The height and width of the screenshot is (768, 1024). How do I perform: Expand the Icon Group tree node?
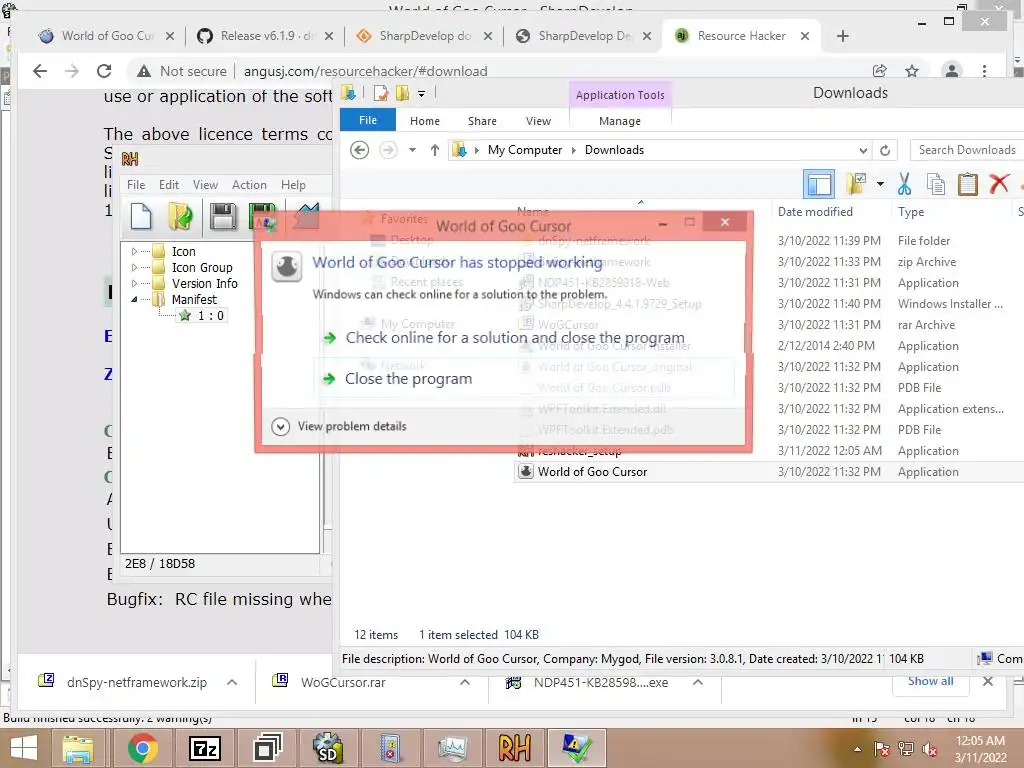[135, 267]
